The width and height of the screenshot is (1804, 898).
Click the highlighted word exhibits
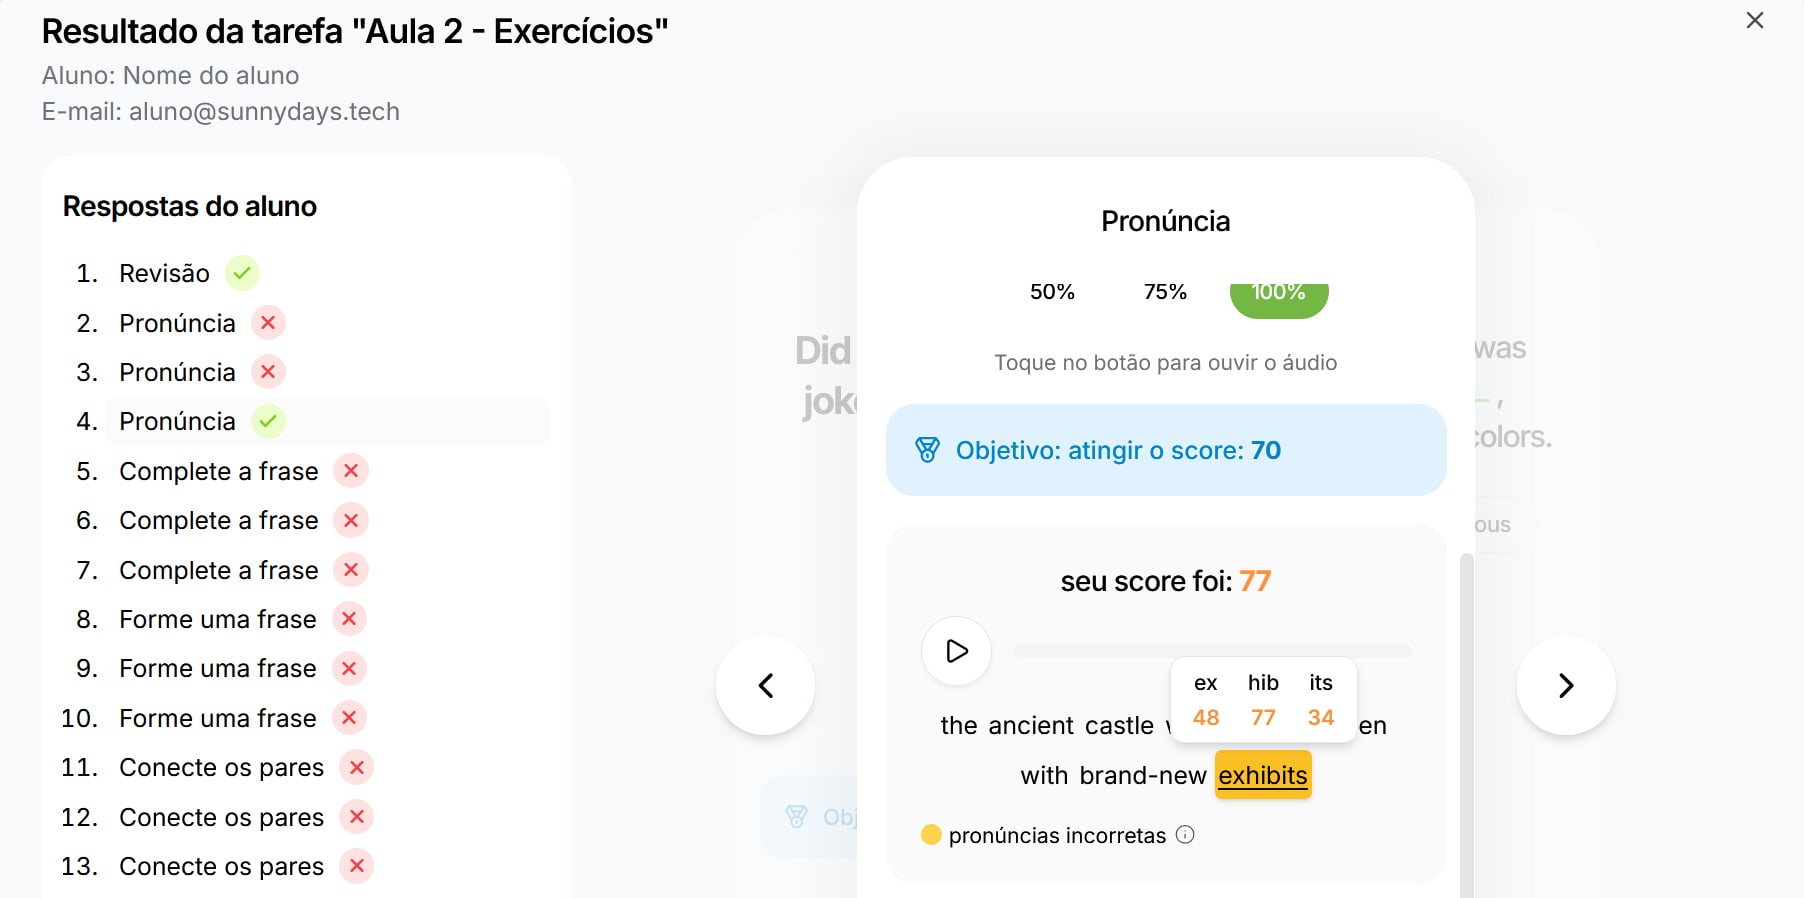pyautogui.click(x=1263, y=774)
